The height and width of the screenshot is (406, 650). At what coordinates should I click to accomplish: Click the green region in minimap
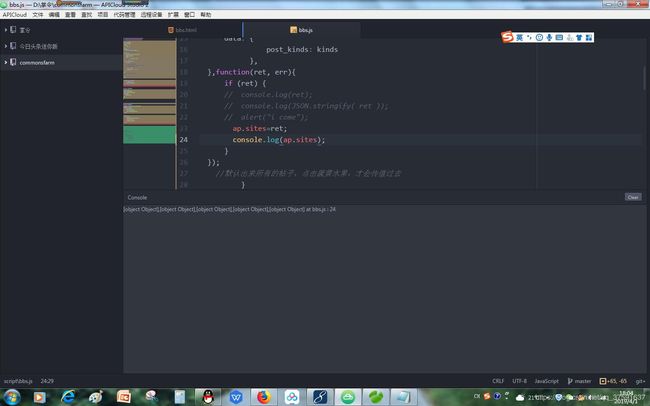tap(149, 135)
